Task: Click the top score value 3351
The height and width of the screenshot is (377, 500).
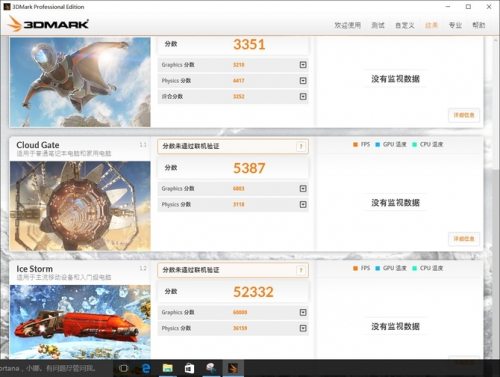Action: pos(249,44)
